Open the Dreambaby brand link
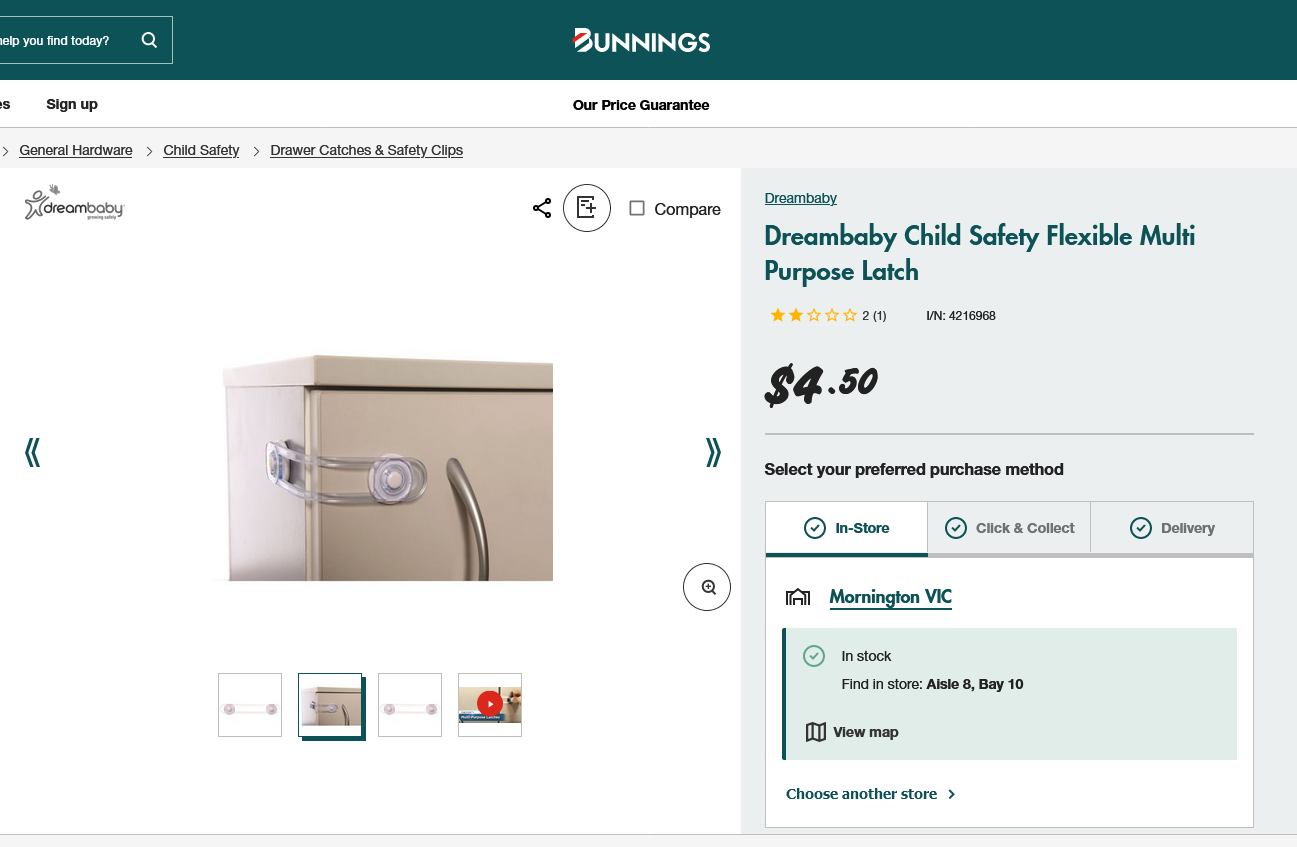 click(x=800, y=198)
